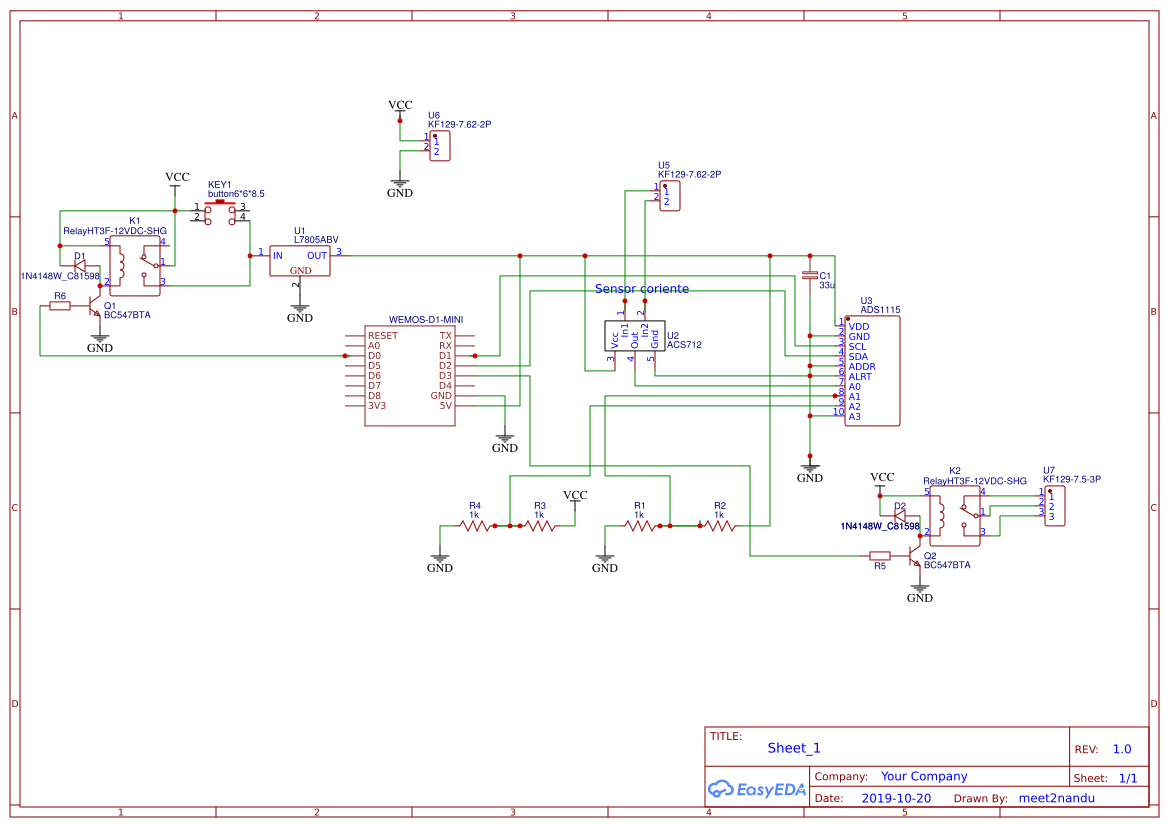Click the ALRT pin label on ADS1115
Viewport: 1169px width, 827px height.
[860, 377]
